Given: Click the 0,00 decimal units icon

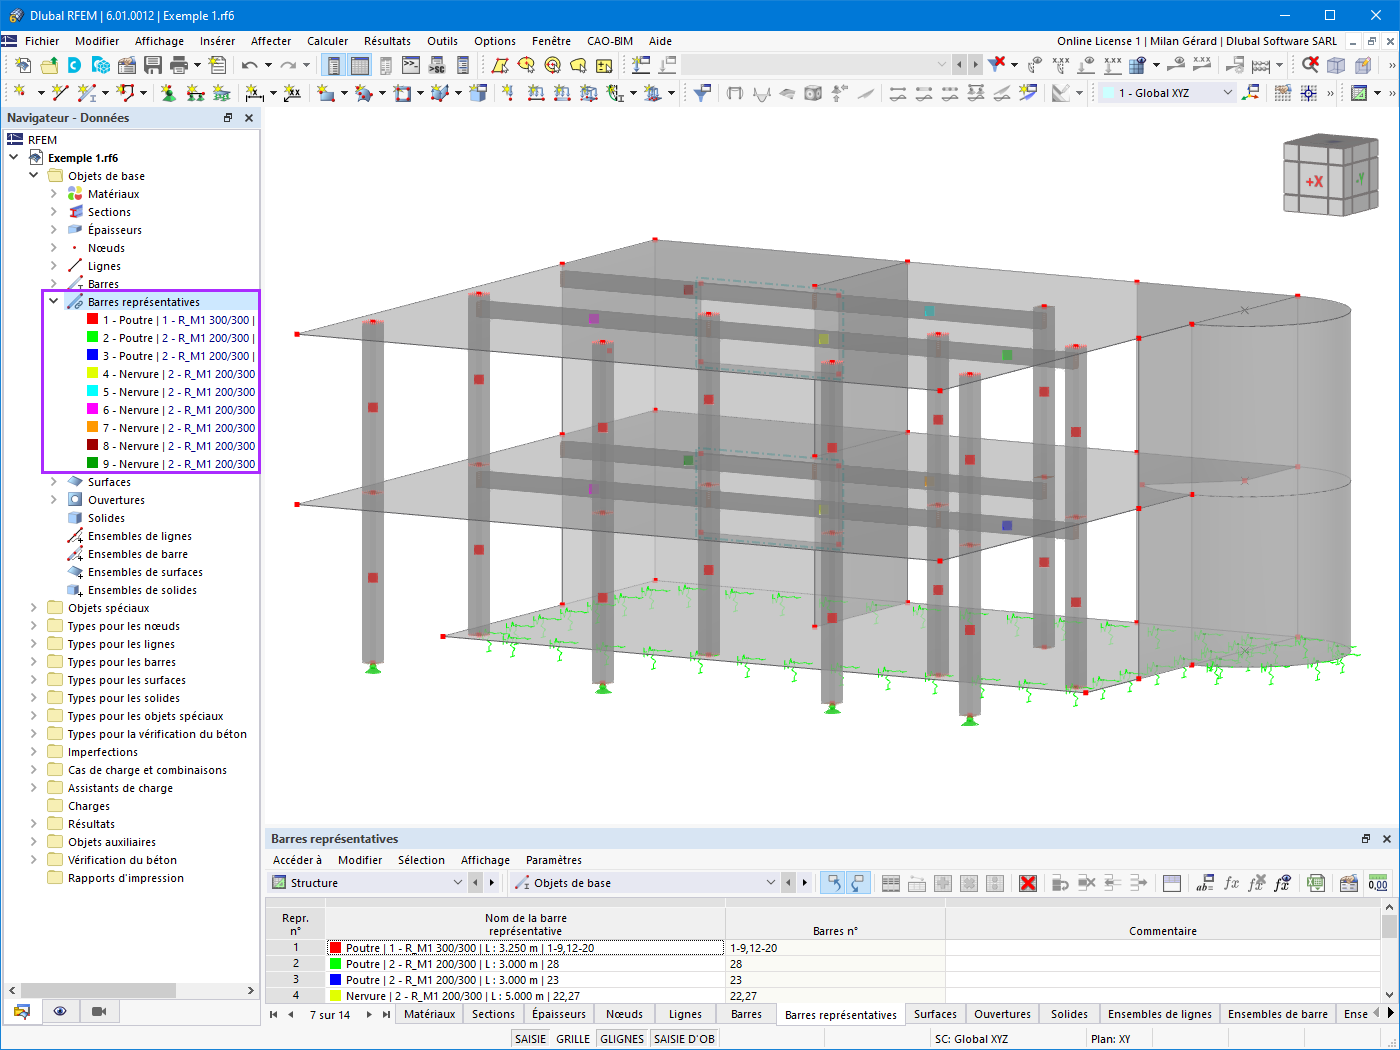Looking at the screenshot, I should (x=1378, y=883).
